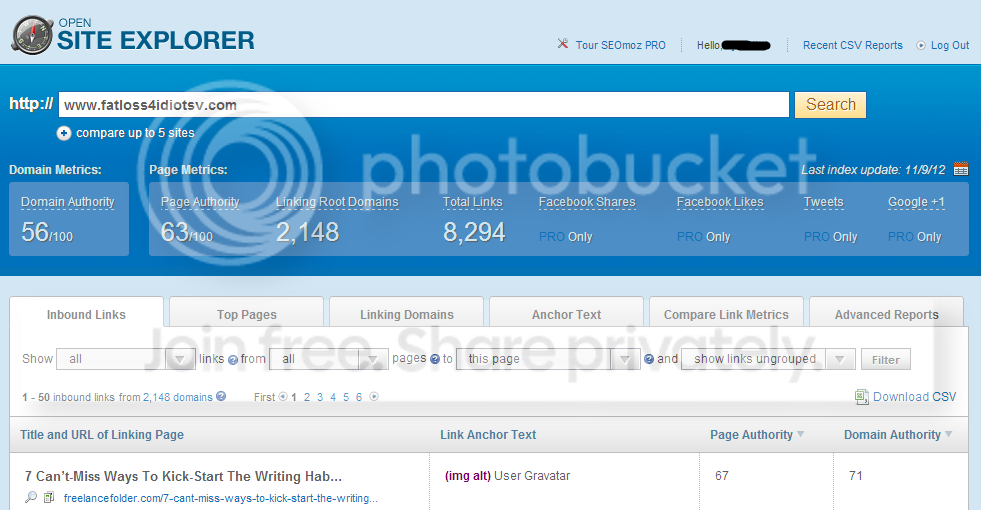Click PRO Only under Facebook Likes
The height and width of the screenshot is (510, 981).
[703, 237]
